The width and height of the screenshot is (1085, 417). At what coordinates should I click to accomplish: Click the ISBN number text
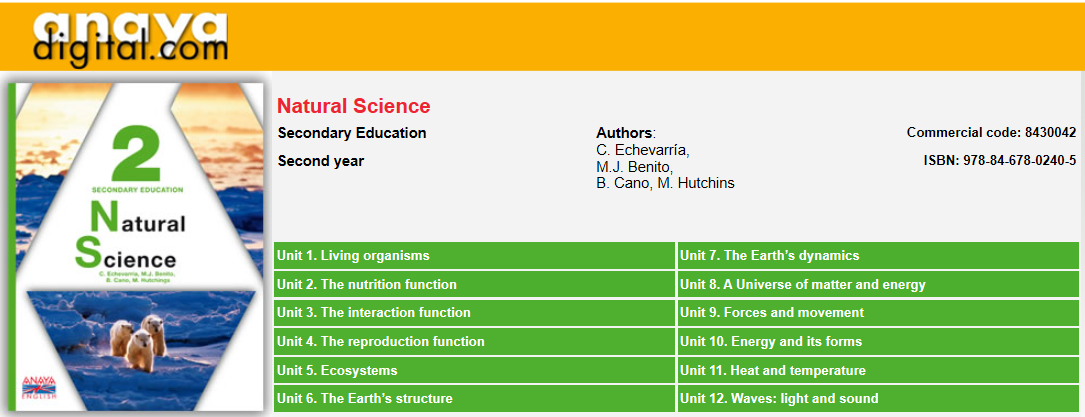click(x=1000, y=160)
